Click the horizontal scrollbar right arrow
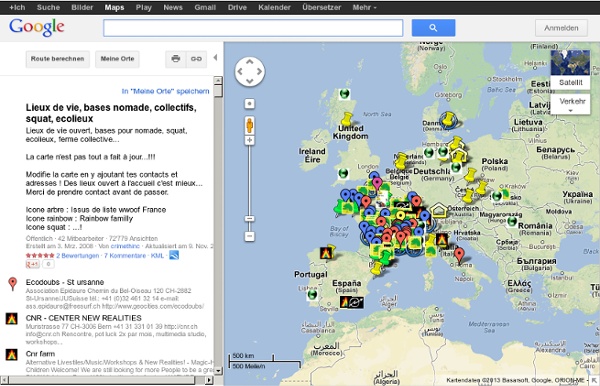Screen dimensions: 600x386 click(x=209, y=380)
